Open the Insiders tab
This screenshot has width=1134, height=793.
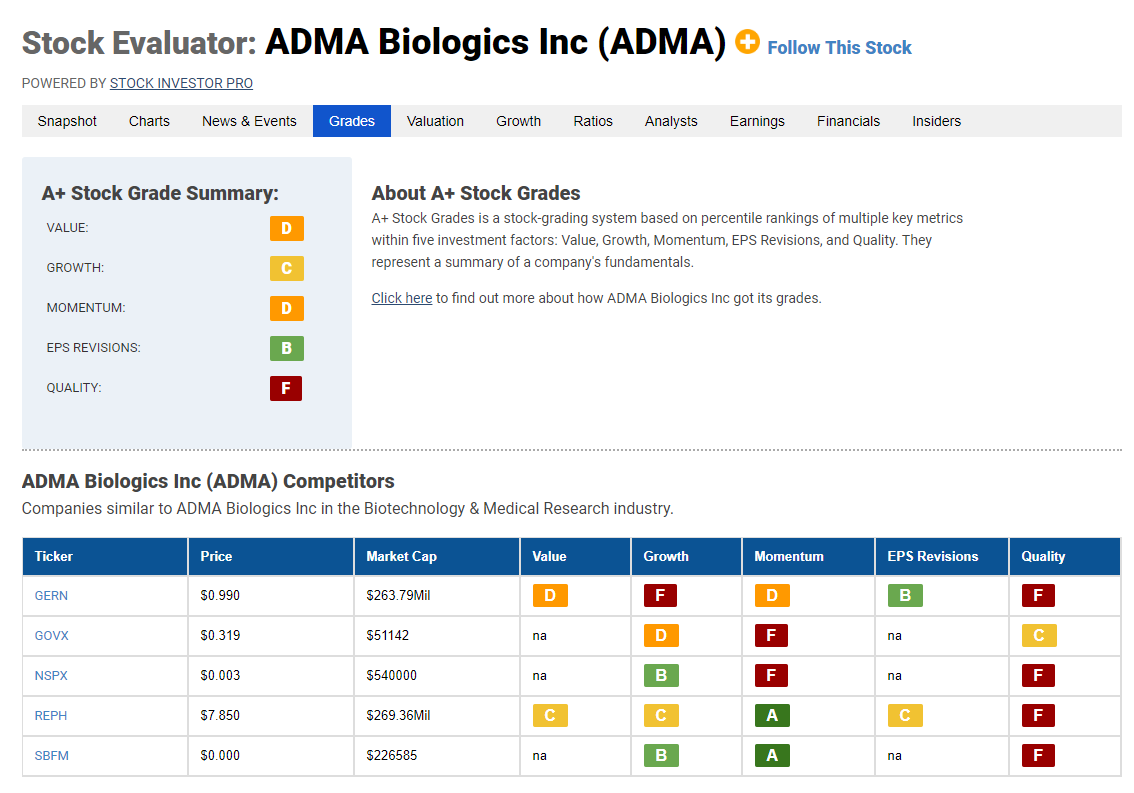point(937,121)
